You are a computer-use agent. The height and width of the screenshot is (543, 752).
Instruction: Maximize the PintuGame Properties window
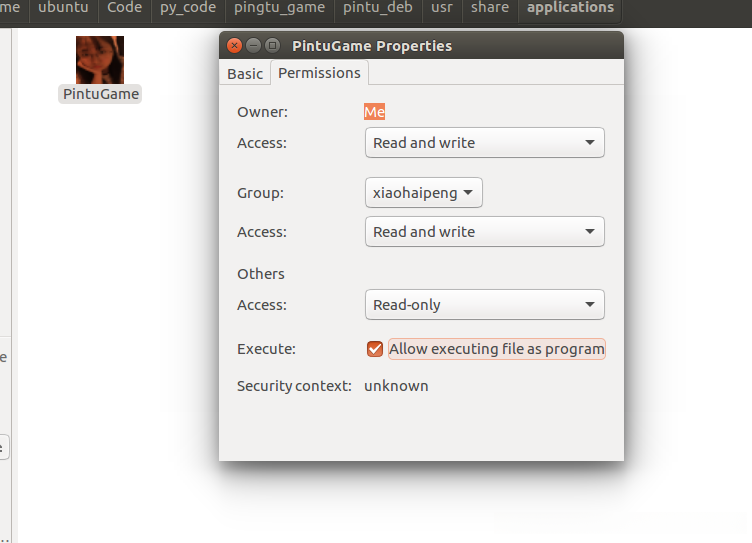point(272,46)
